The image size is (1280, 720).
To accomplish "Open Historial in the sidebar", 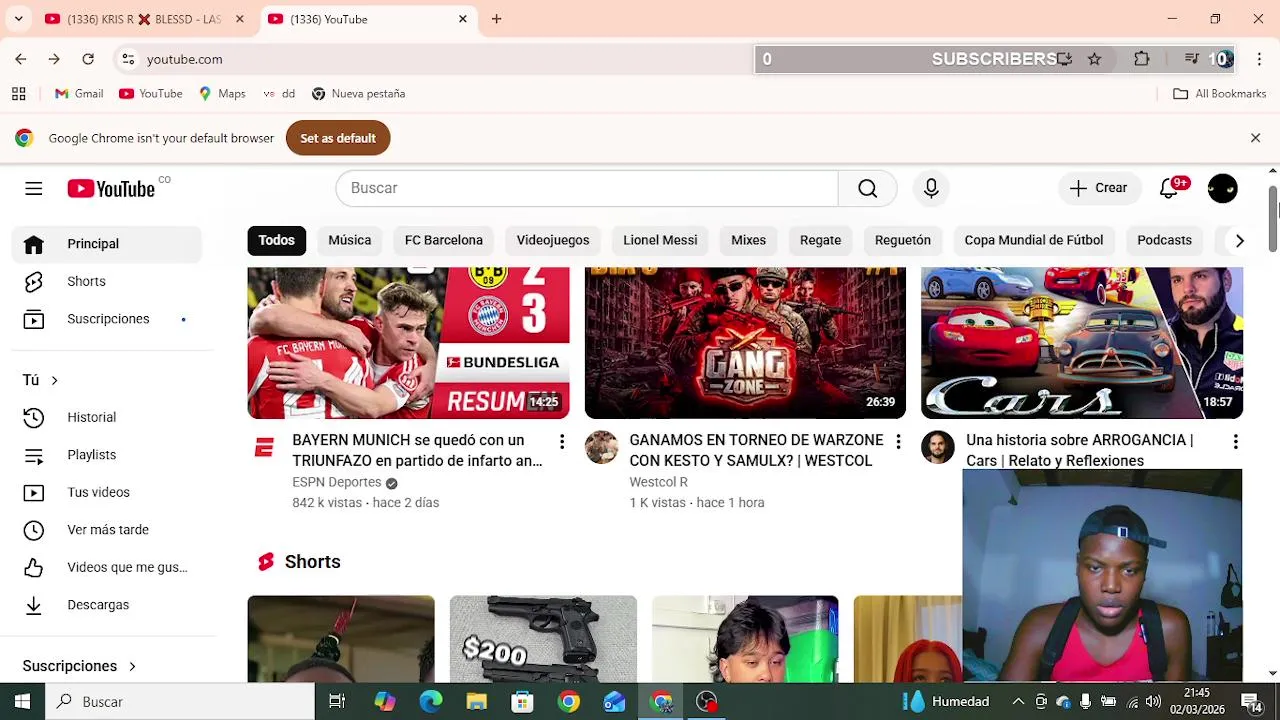I will coord(108,417).
